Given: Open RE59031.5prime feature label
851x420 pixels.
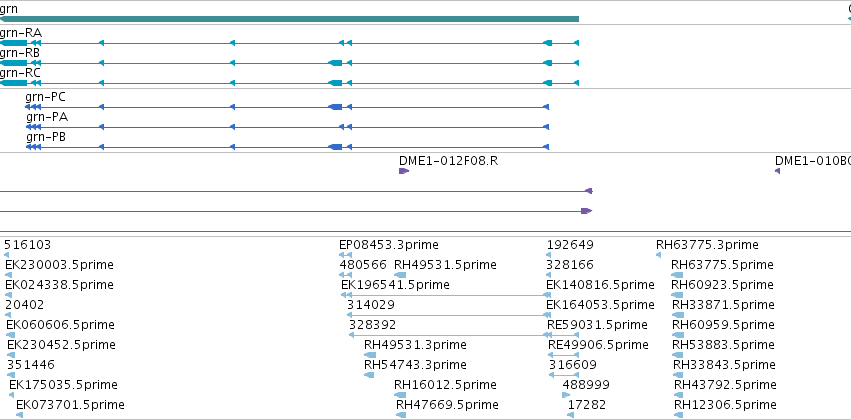Looking at the screenshot, I should pyautogui.click(x=598, y=325).
